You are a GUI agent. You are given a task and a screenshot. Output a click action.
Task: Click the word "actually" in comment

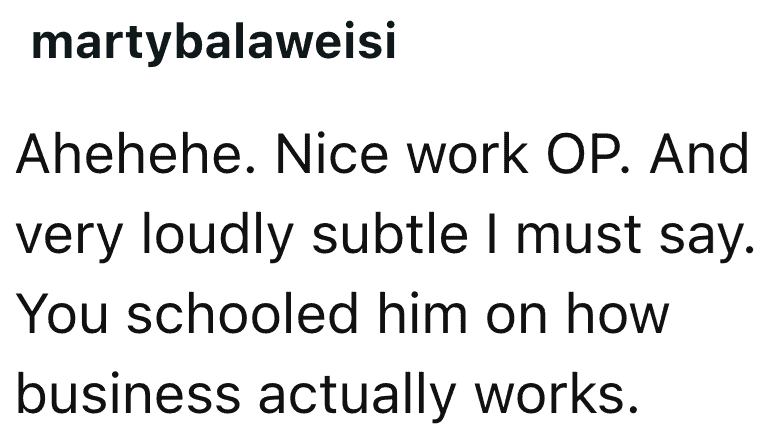(x=357, y=393)
